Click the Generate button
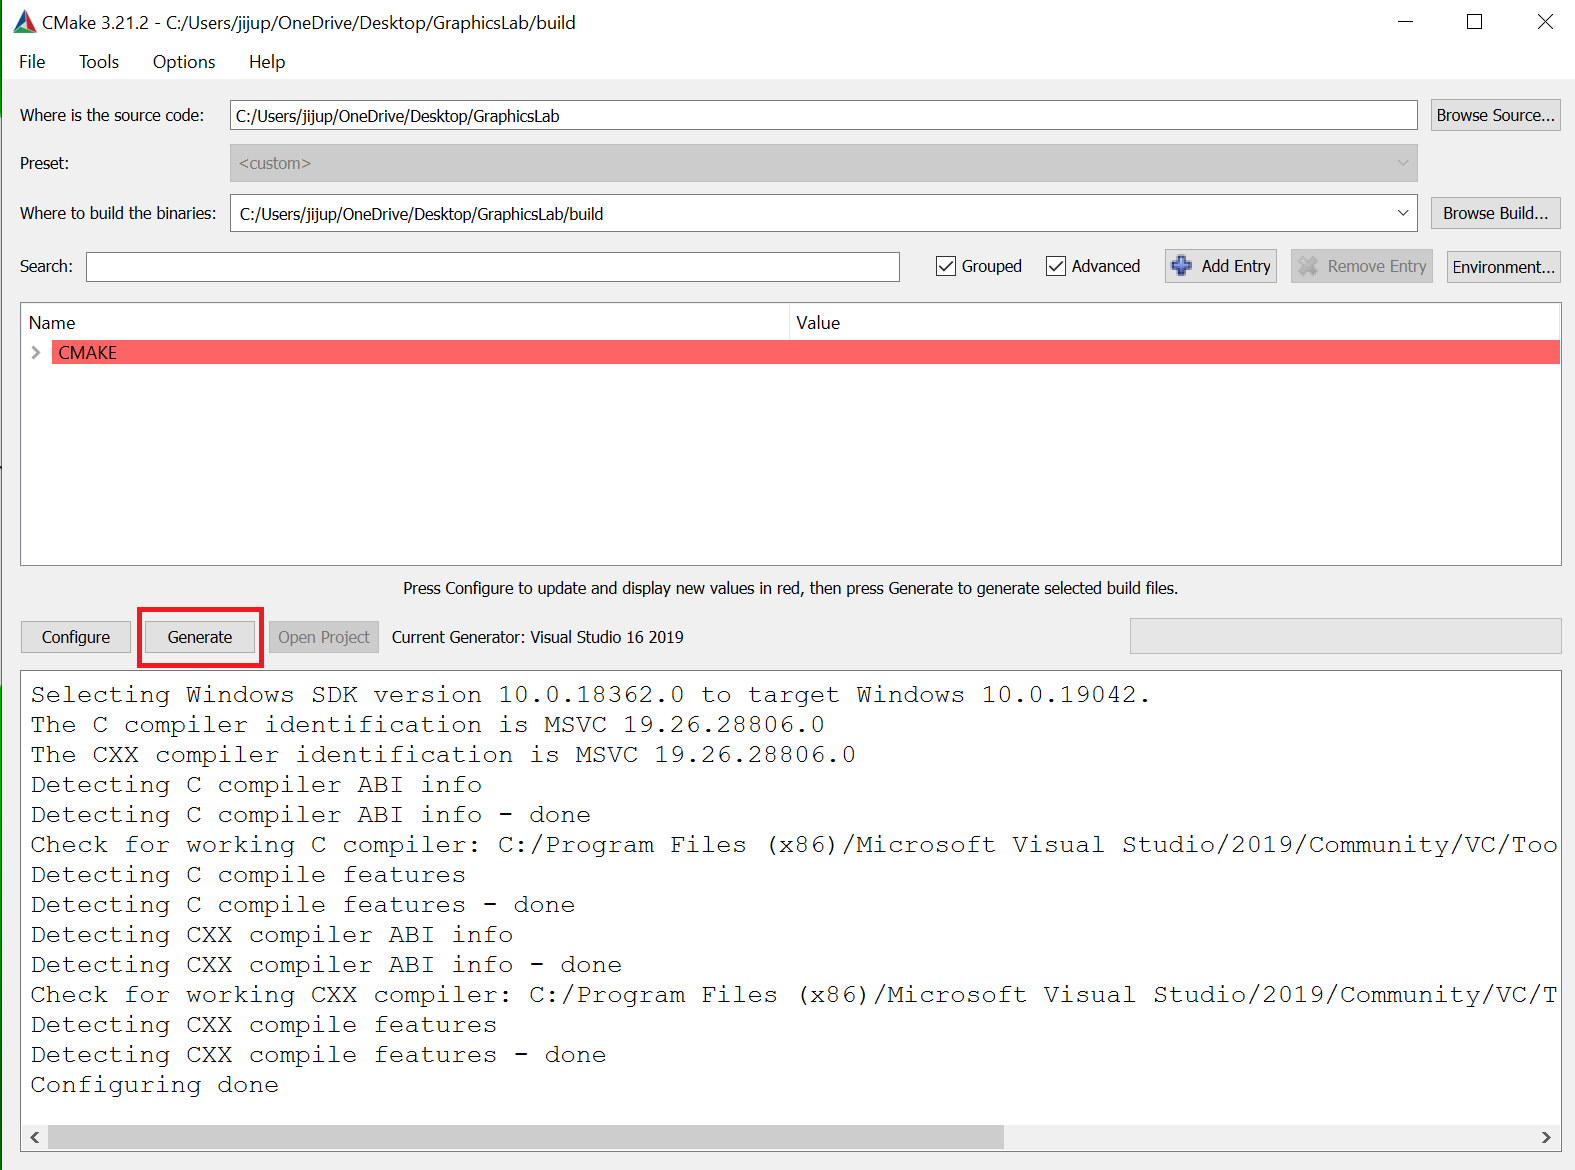This screenshot has height=1170, width=1575. 200,637
